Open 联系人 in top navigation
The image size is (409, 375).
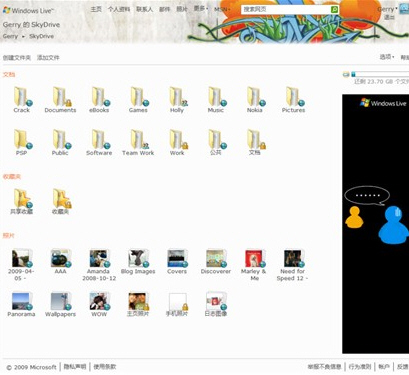(x=144, y=9)
